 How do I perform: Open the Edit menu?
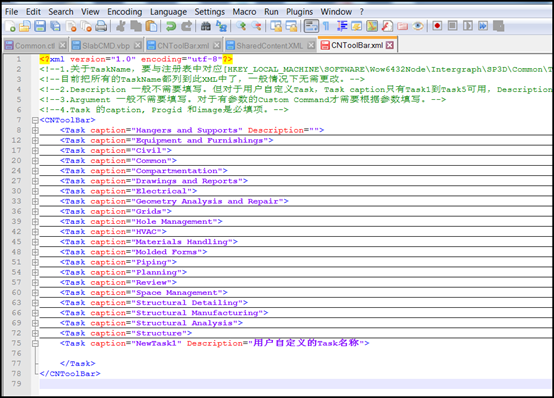(x=33, y=12)
